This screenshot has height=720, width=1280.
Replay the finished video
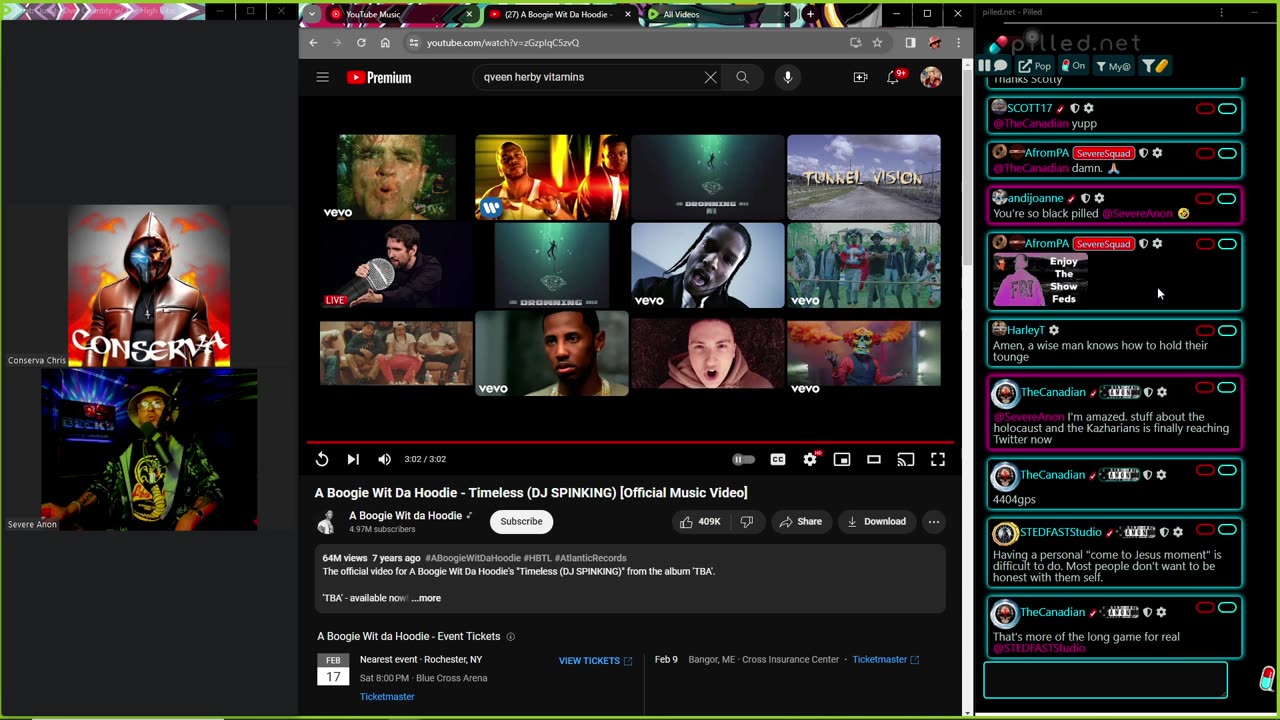pos(322,459)
